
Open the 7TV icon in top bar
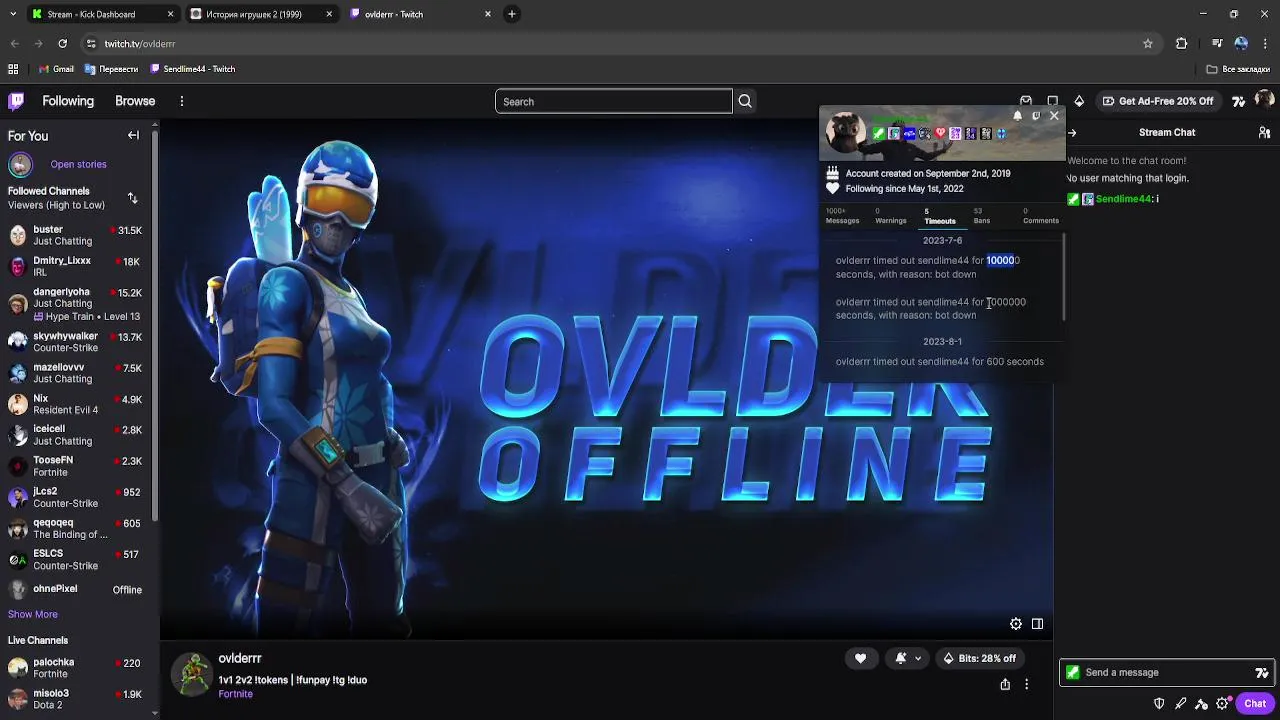tap(1239, 101)
